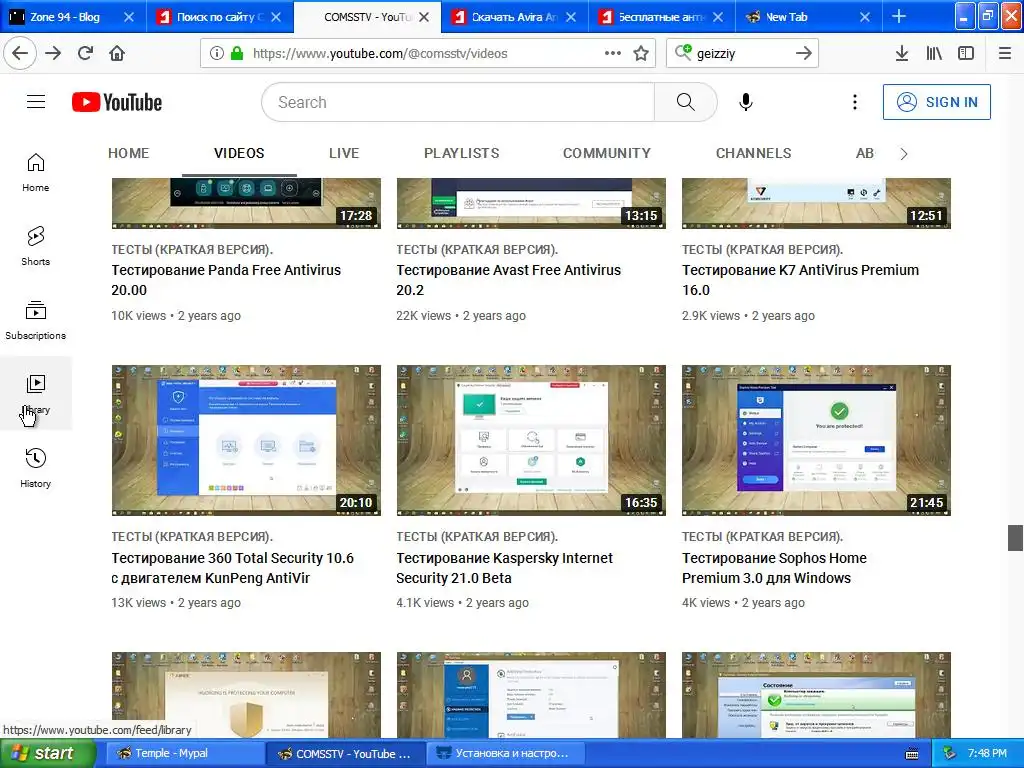Open 'Тестирование K7 AntiVirus Premium 16.0' video title

pos(800,280)
